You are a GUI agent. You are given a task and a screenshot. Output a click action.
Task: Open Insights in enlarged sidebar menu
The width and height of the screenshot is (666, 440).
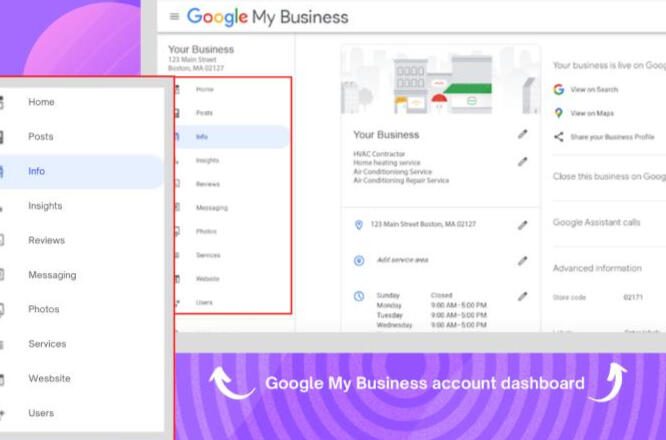tap(45, 206)
